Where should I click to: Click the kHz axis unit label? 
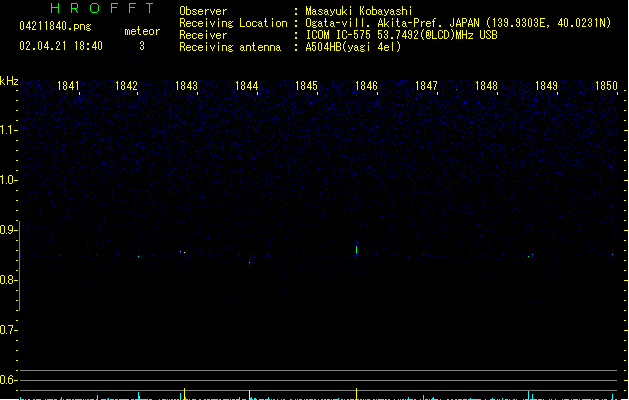click(9, 81)
